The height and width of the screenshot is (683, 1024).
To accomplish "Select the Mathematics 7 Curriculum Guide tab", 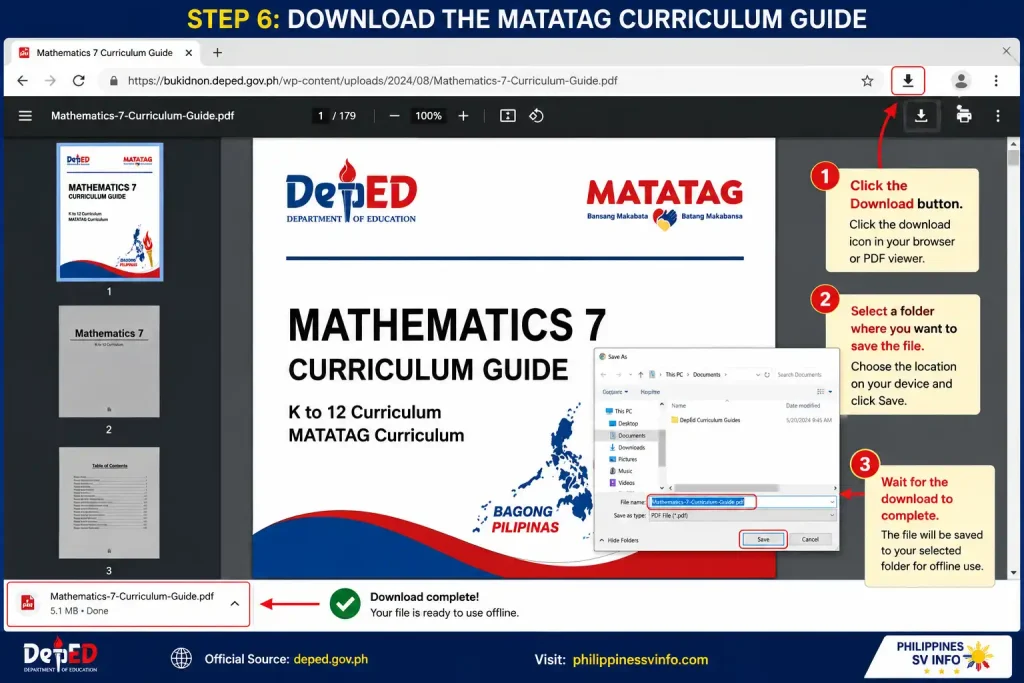I will pos(104,52).
